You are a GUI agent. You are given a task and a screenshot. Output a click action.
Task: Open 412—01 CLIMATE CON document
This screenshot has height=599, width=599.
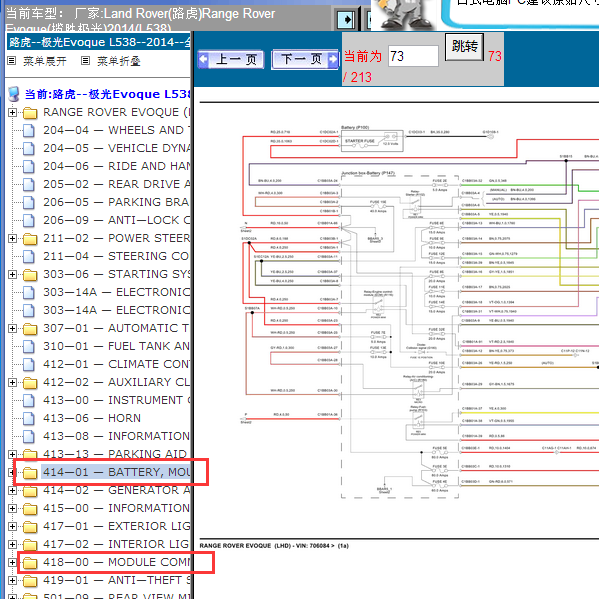[117, 364]
